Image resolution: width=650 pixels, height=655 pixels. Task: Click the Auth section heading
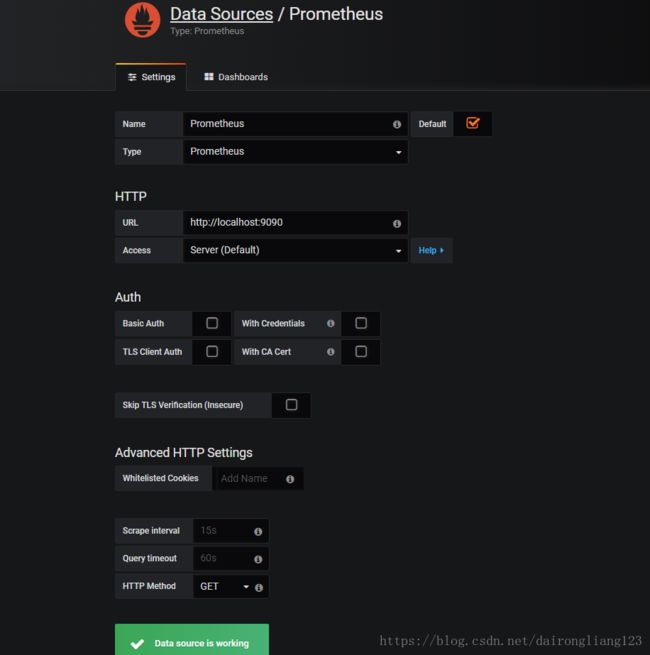click(128, 297)
